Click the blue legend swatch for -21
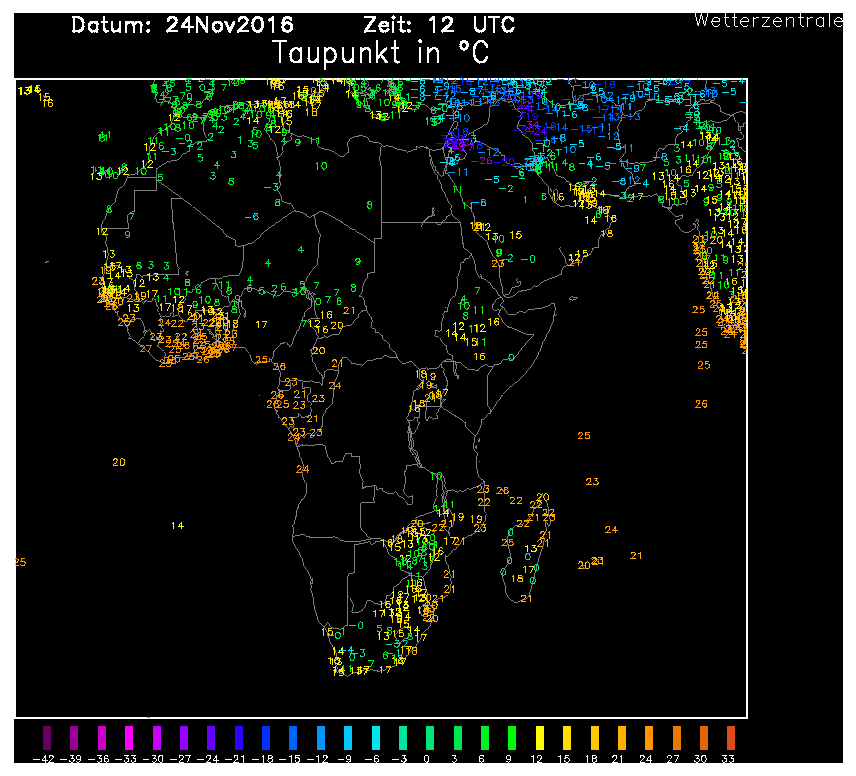The height and width of the screenshot is (776, 856). pos(237,739)
